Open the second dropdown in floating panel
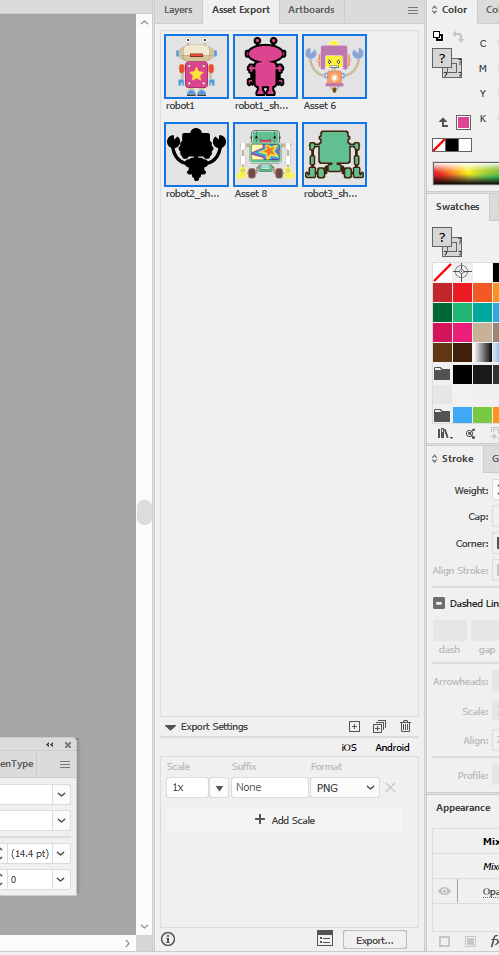Viewport: 499px width, 955px height. (x=62, y=820)
